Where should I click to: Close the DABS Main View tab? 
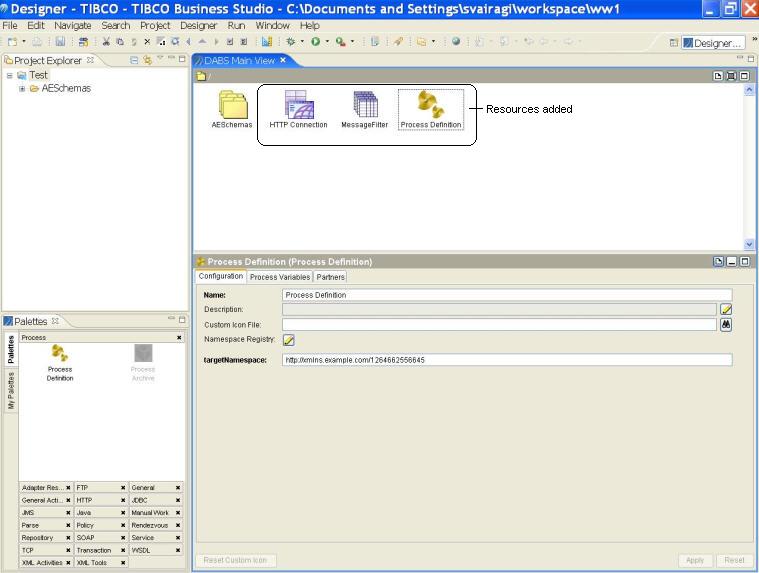pos(283,60)
